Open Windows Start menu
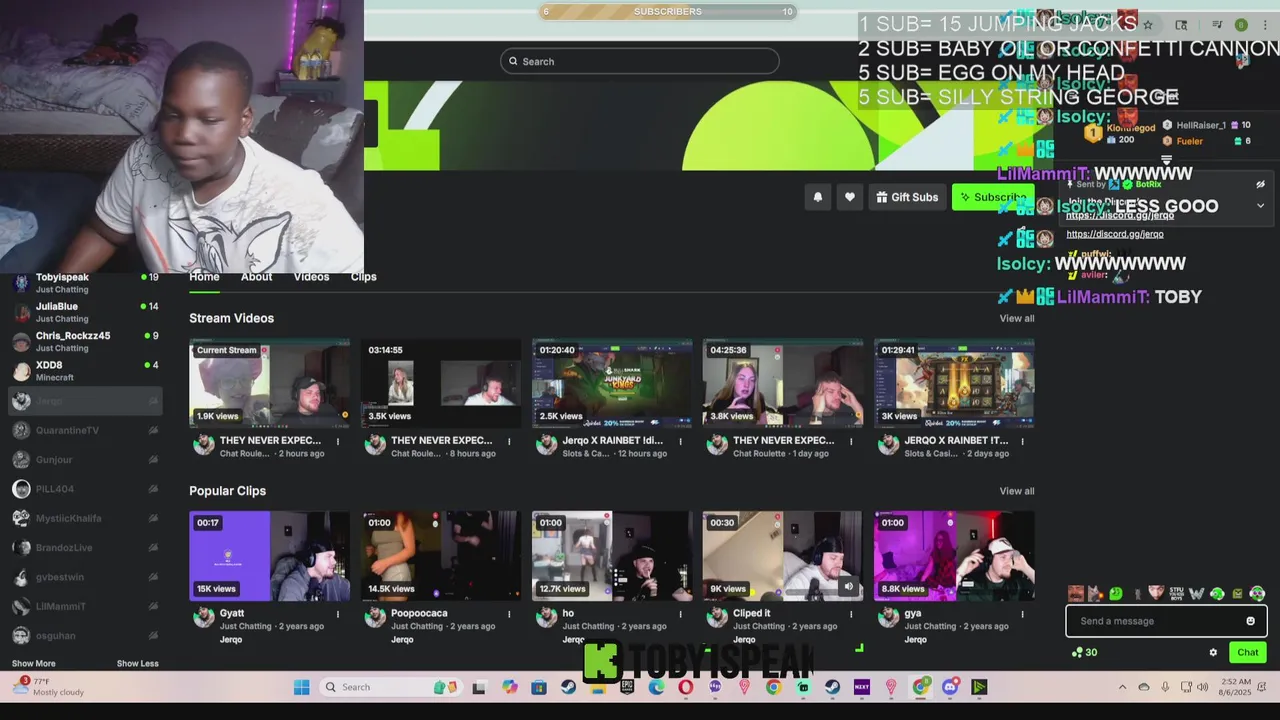This screenshot has width=1280, height=720. click(301, 687)
